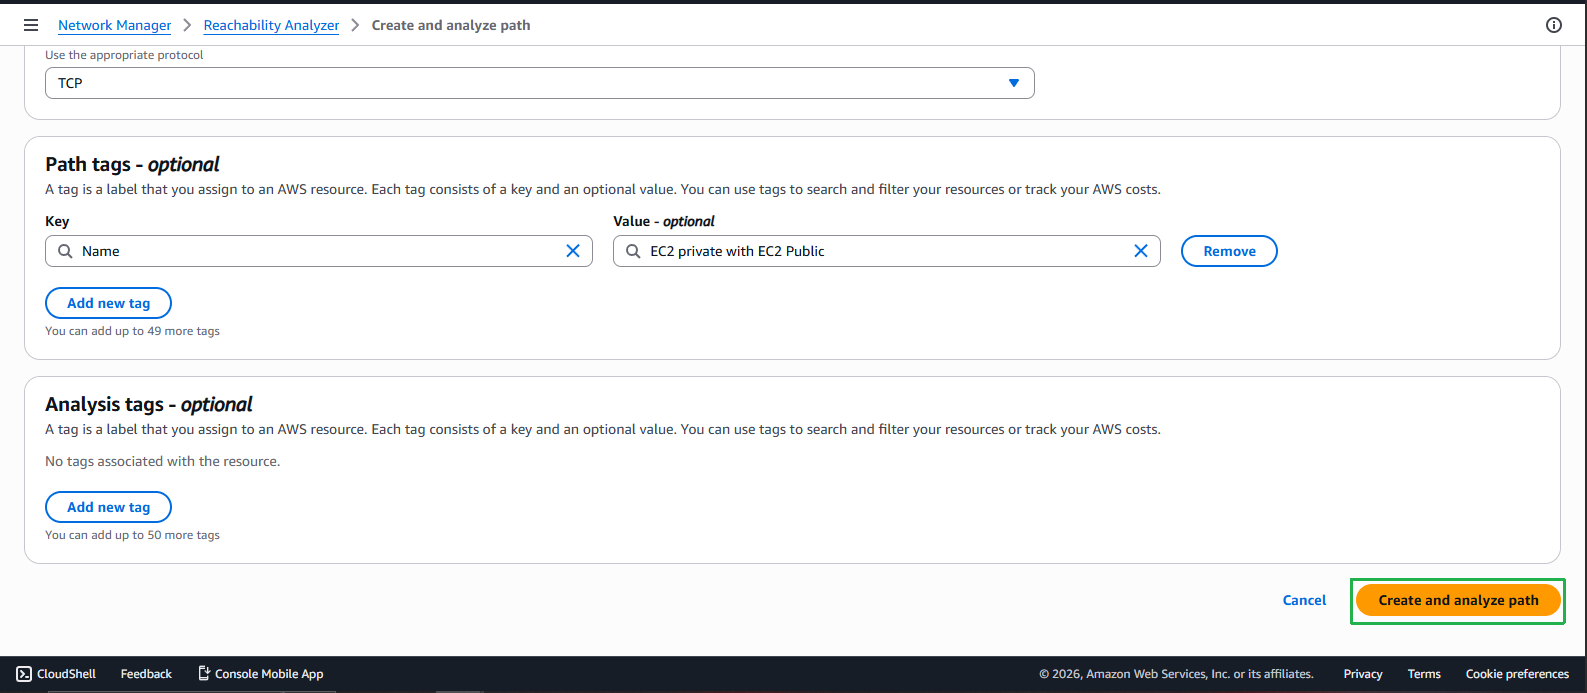This screenshot has width=1587, height=693.
Task: Click the Cancel button
Action: click(x=1304, y=600)
